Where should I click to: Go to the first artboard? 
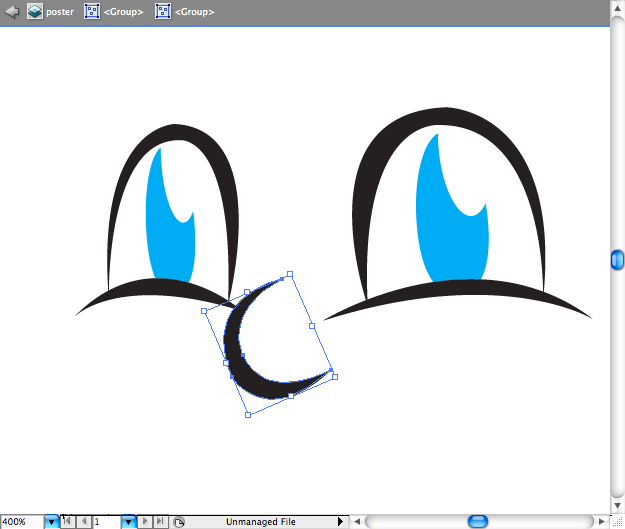[x=67, y=521]
